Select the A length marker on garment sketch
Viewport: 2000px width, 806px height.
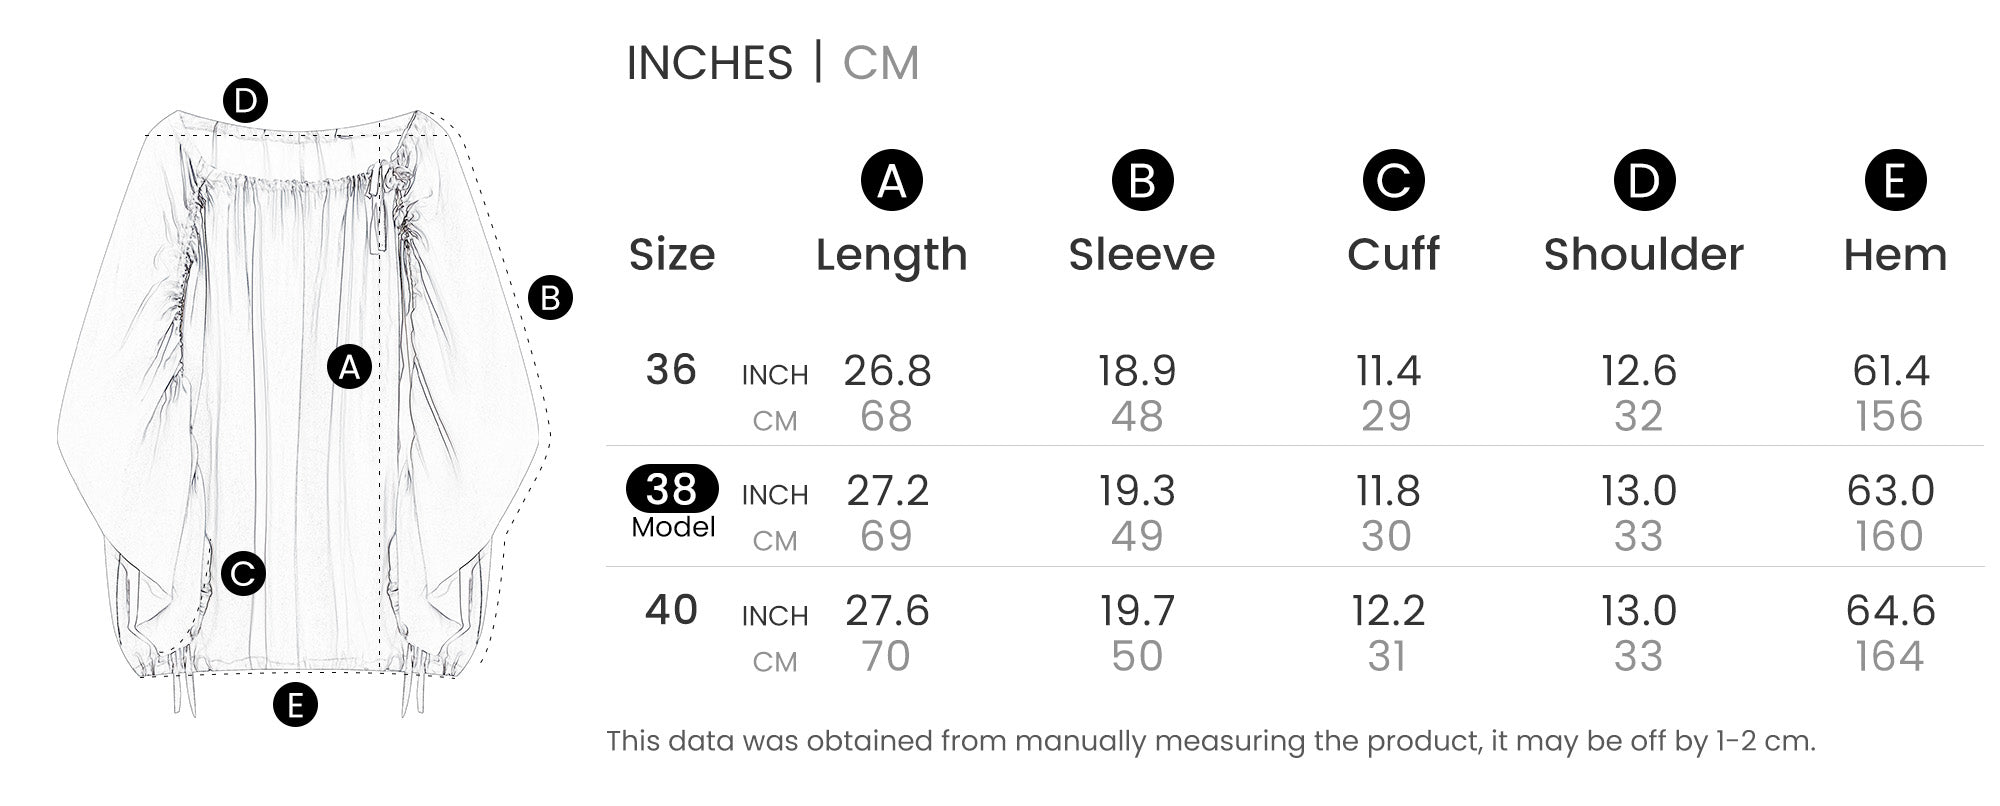click(x=349, y=367)
